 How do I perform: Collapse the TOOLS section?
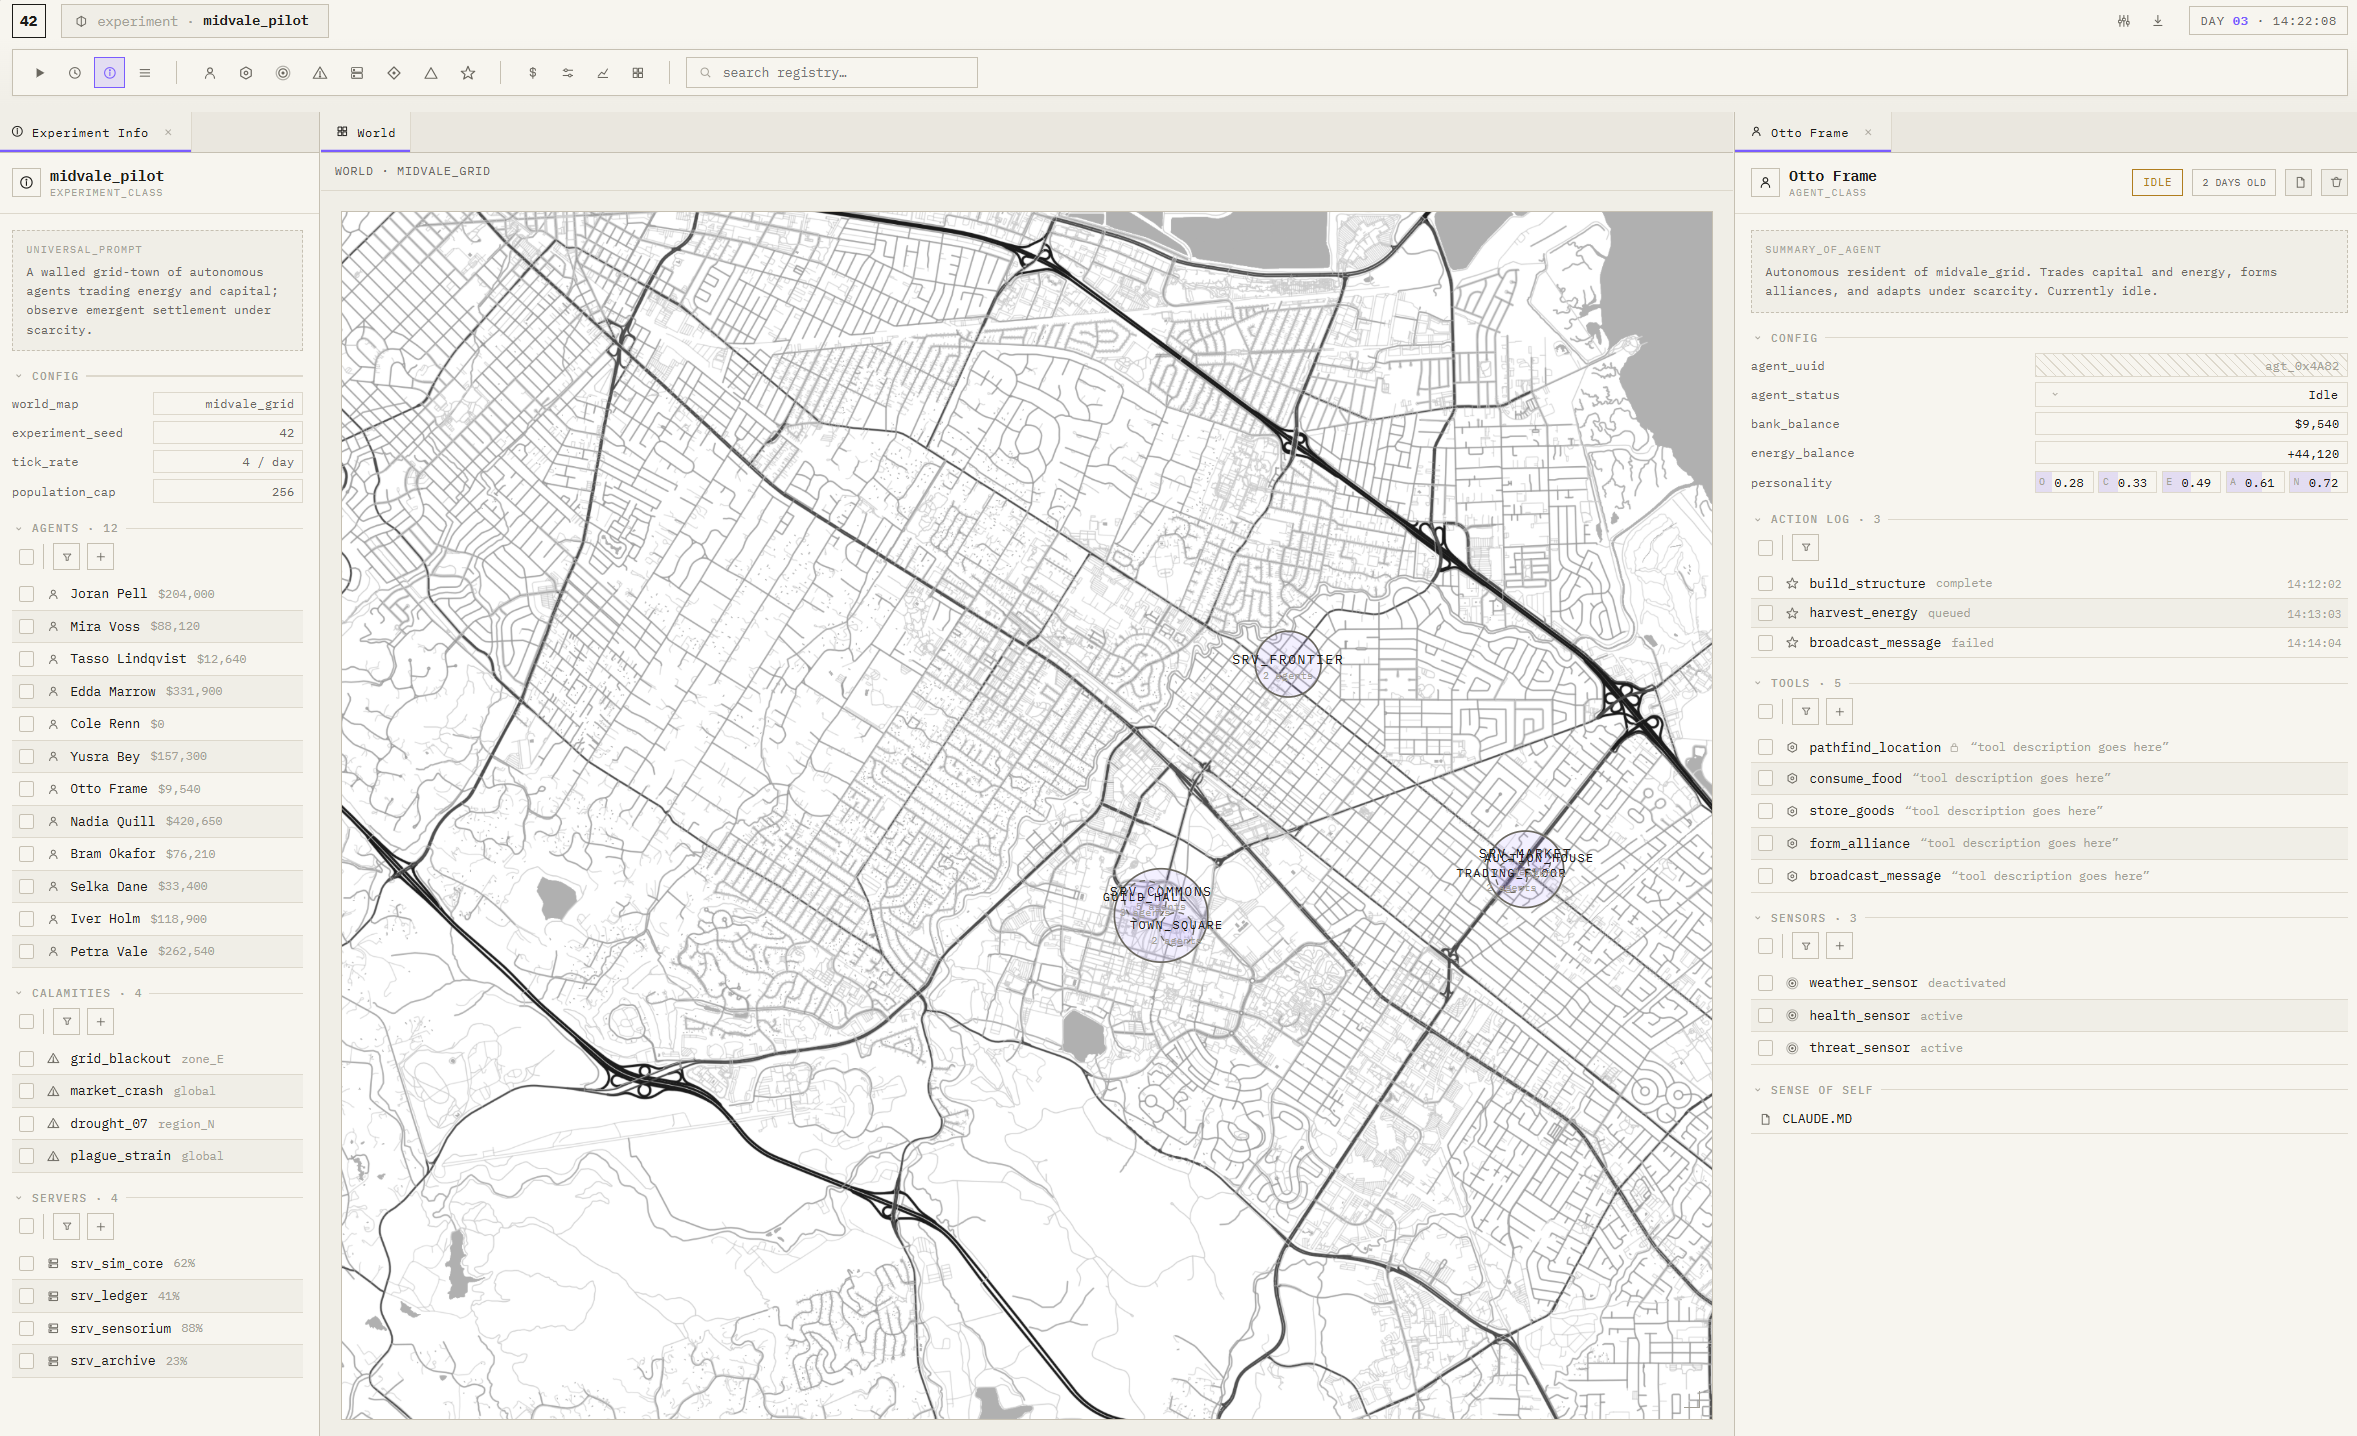(1758, 684)
